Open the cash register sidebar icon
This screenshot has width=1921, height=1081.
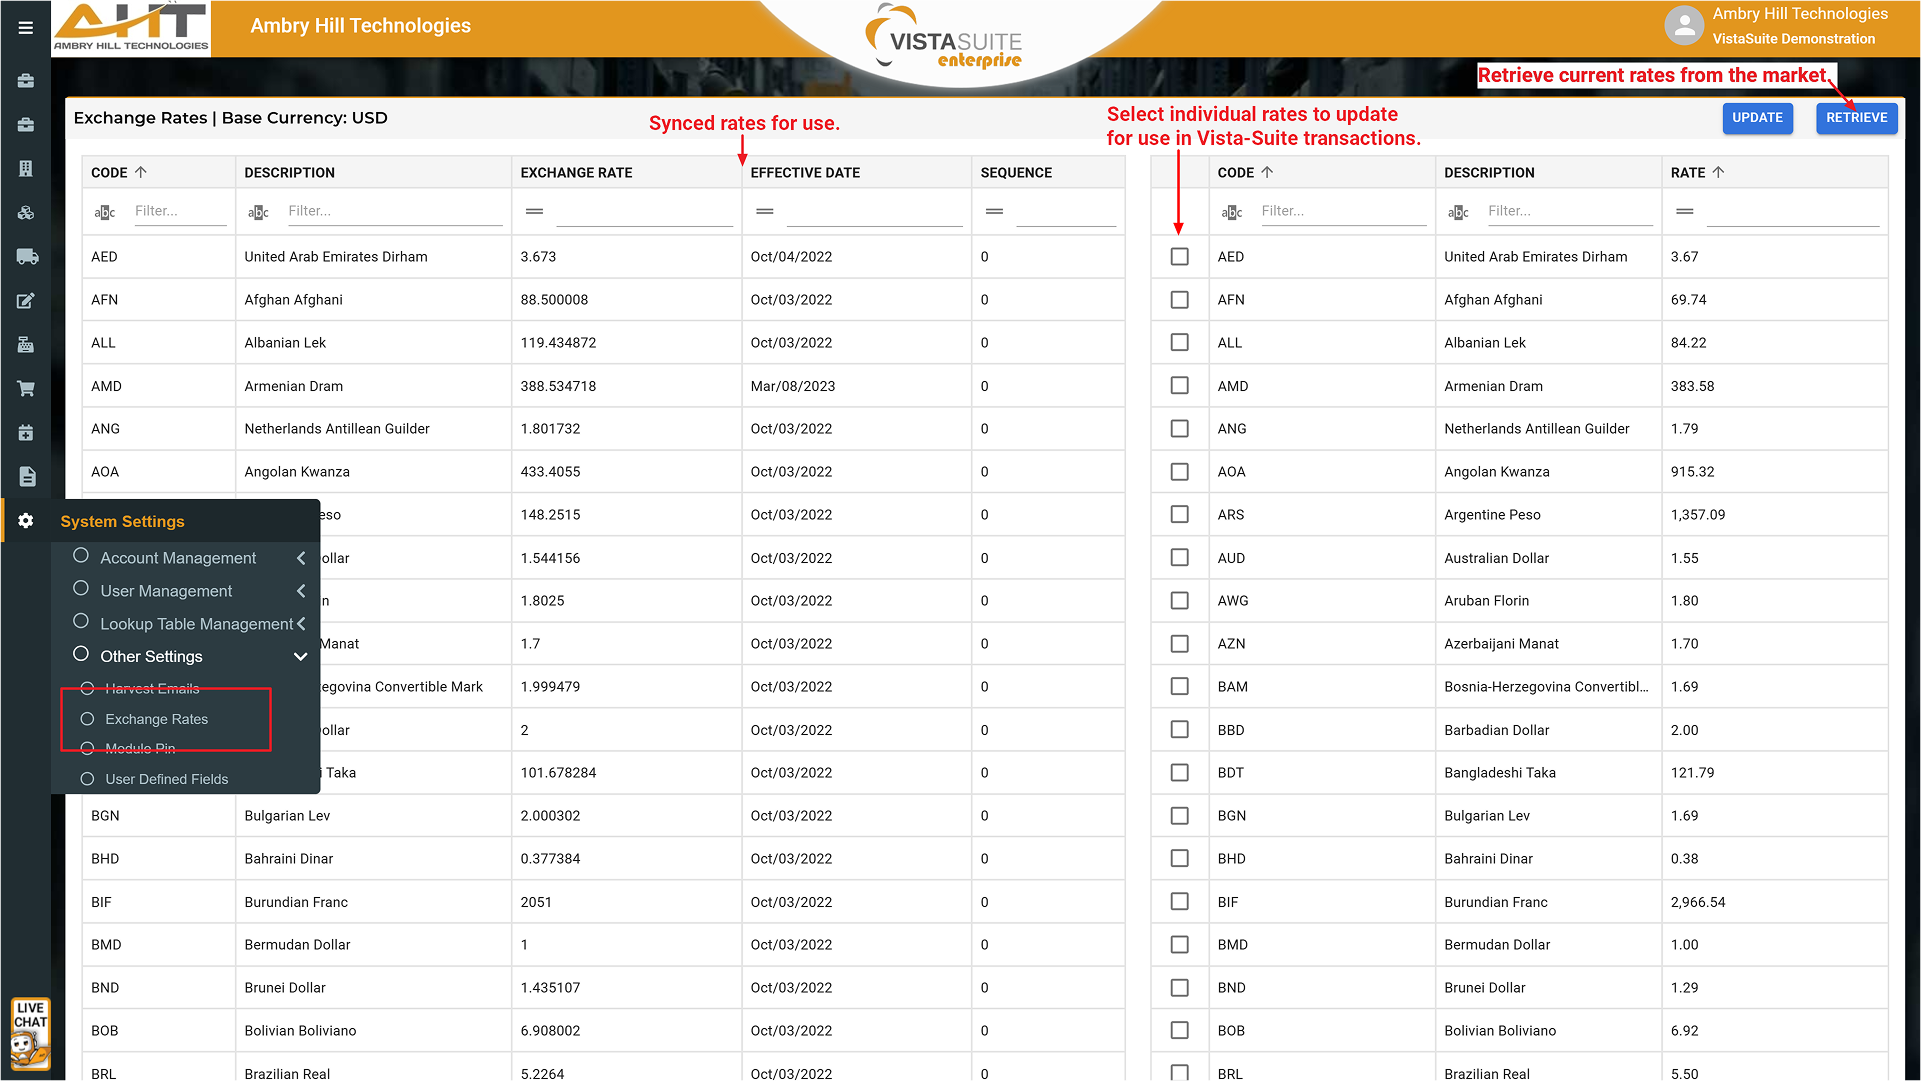coord(26,345)
